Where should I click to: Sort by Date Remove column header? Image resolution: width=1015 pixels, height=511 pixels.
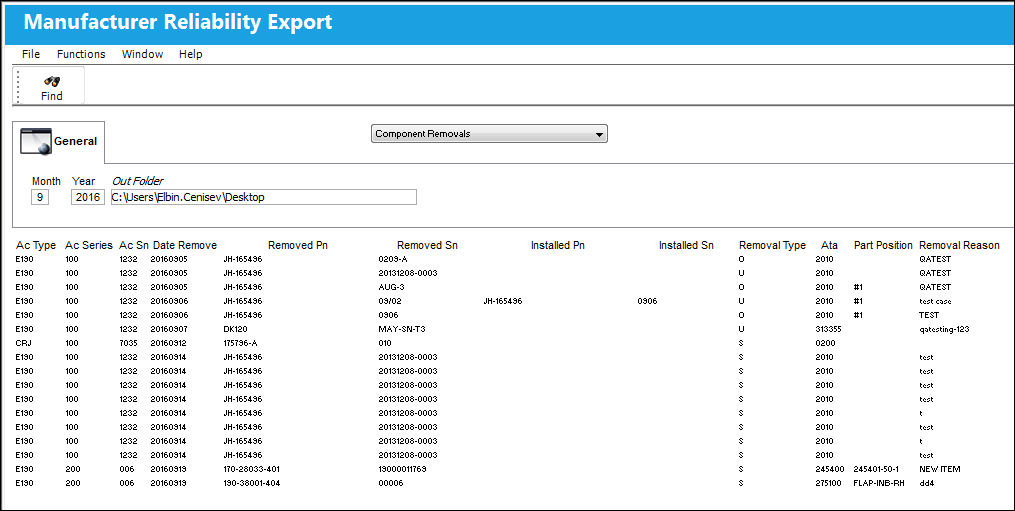point(184,245)
